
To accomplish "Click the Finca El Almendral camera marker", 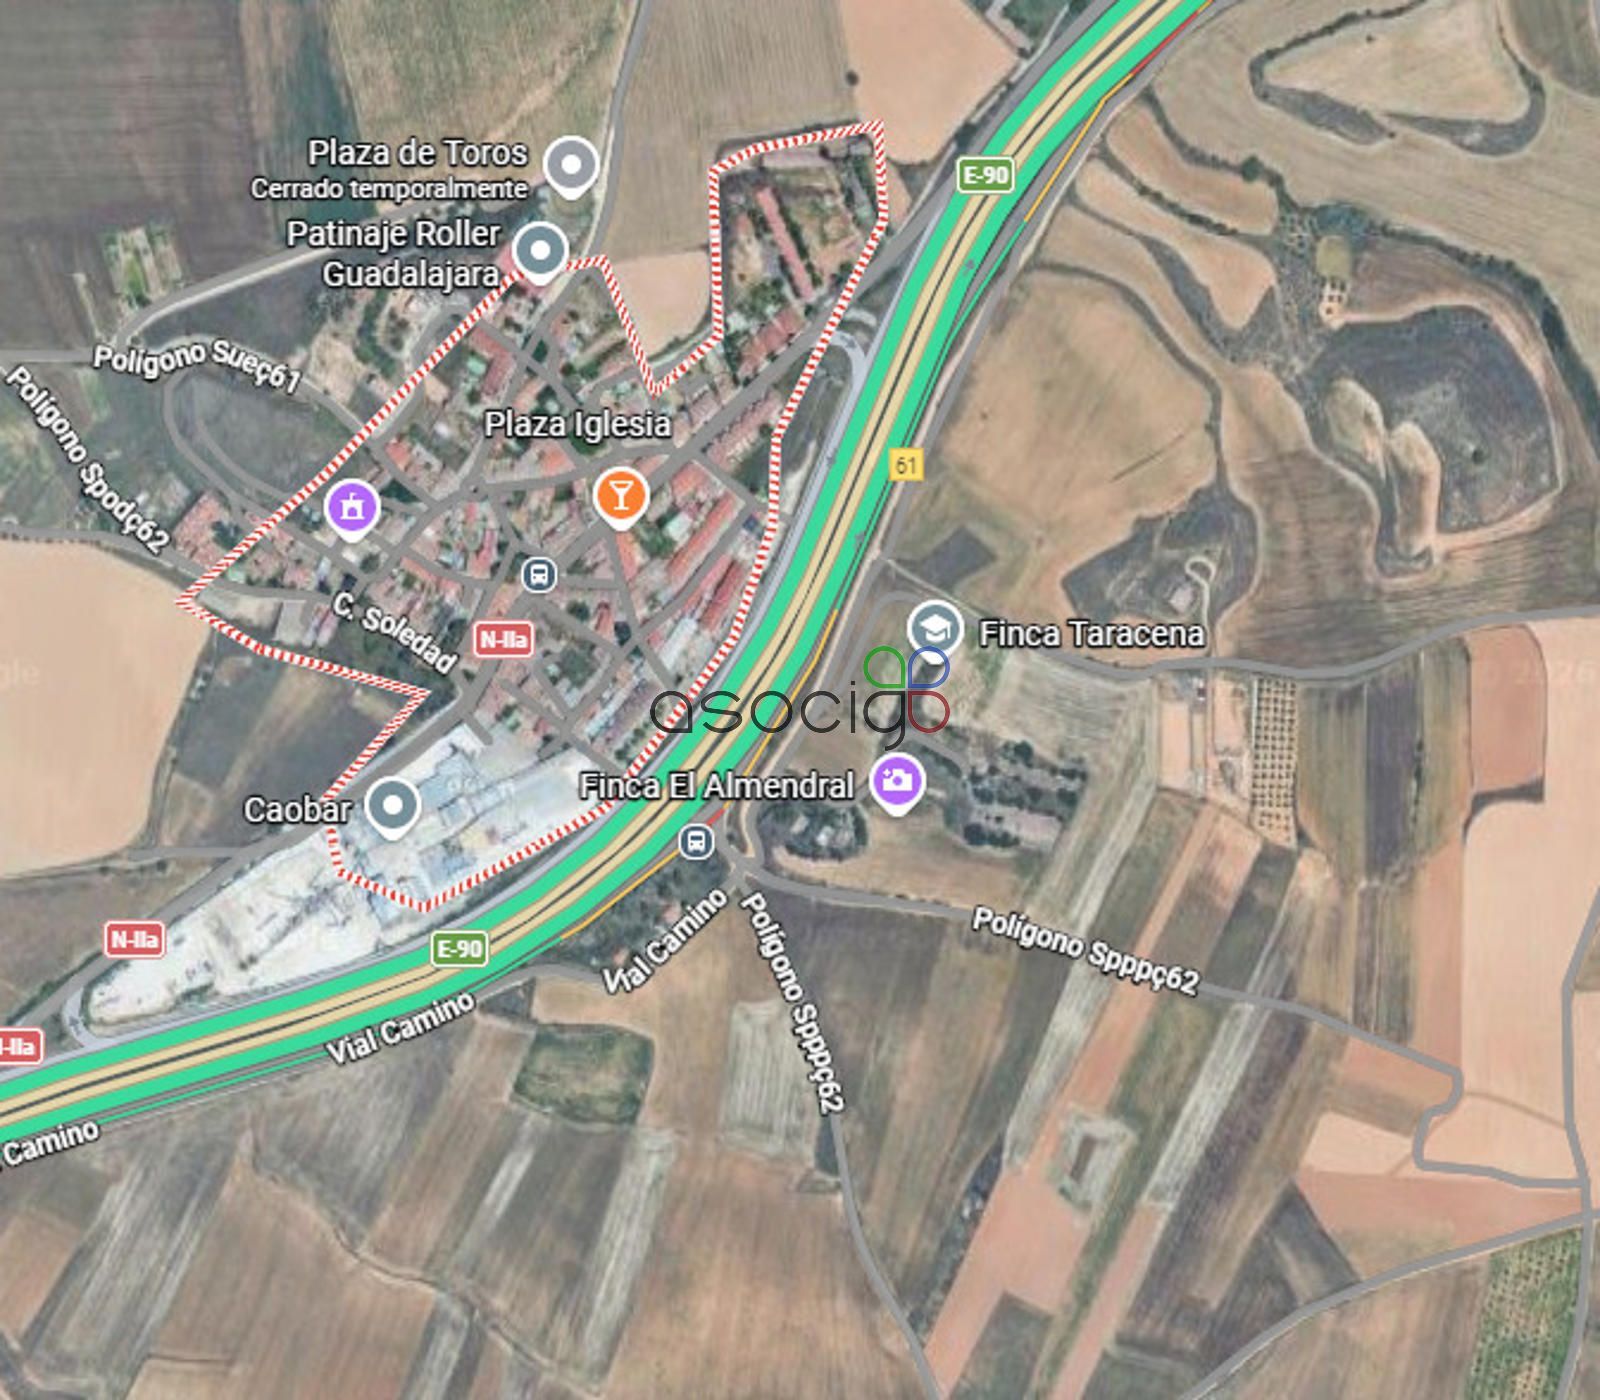I will pos(897,783).
